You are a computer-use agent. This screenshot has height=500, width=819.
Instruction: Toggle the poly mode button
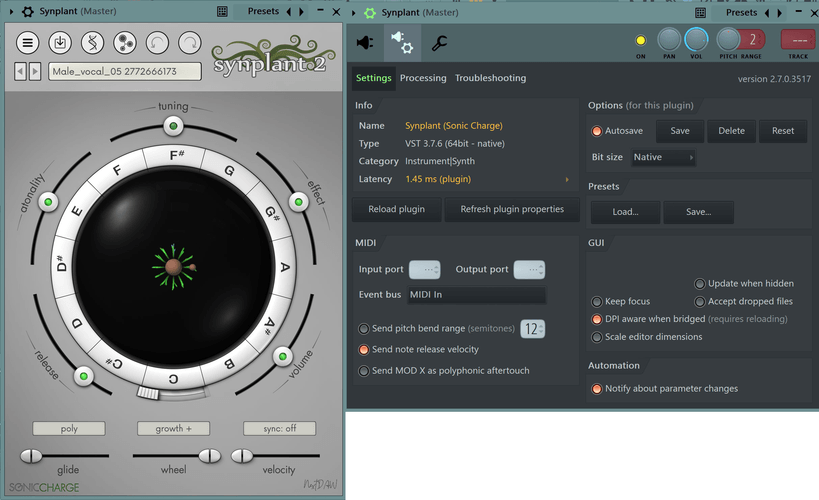[69, 428]
